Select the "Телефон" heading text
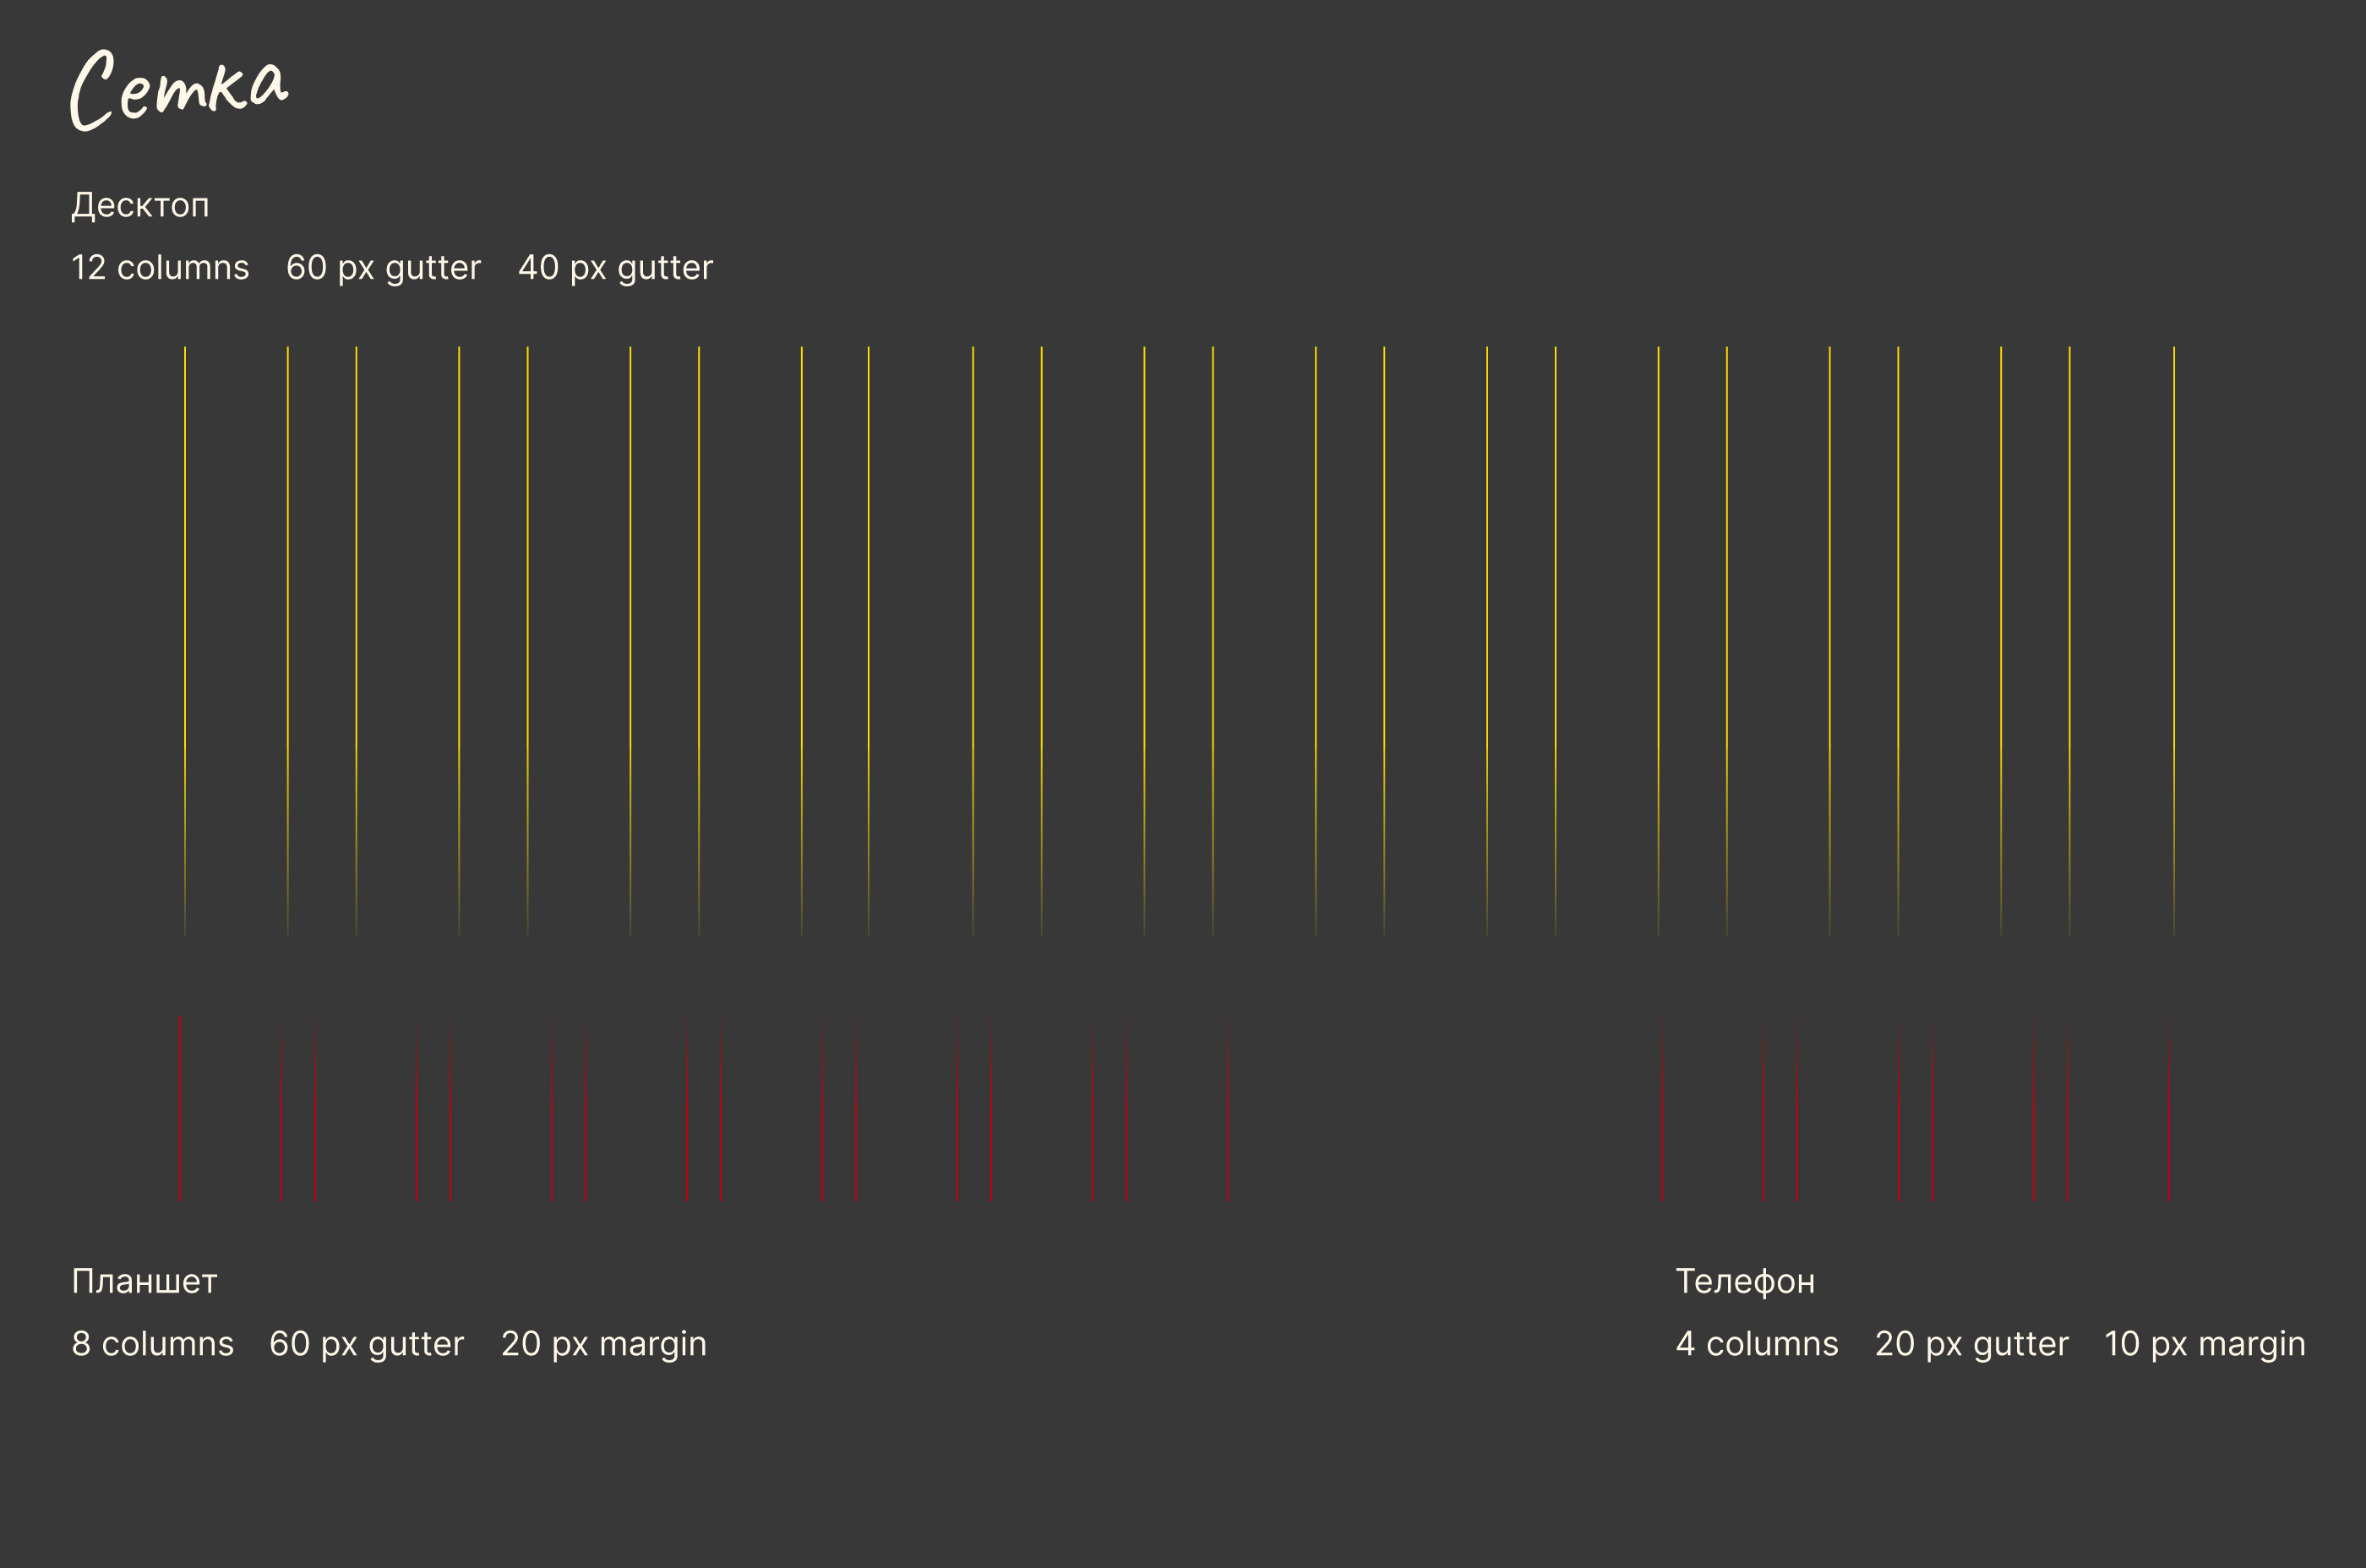This screenshot has width=2366, height=1568. [1745, 1281]
